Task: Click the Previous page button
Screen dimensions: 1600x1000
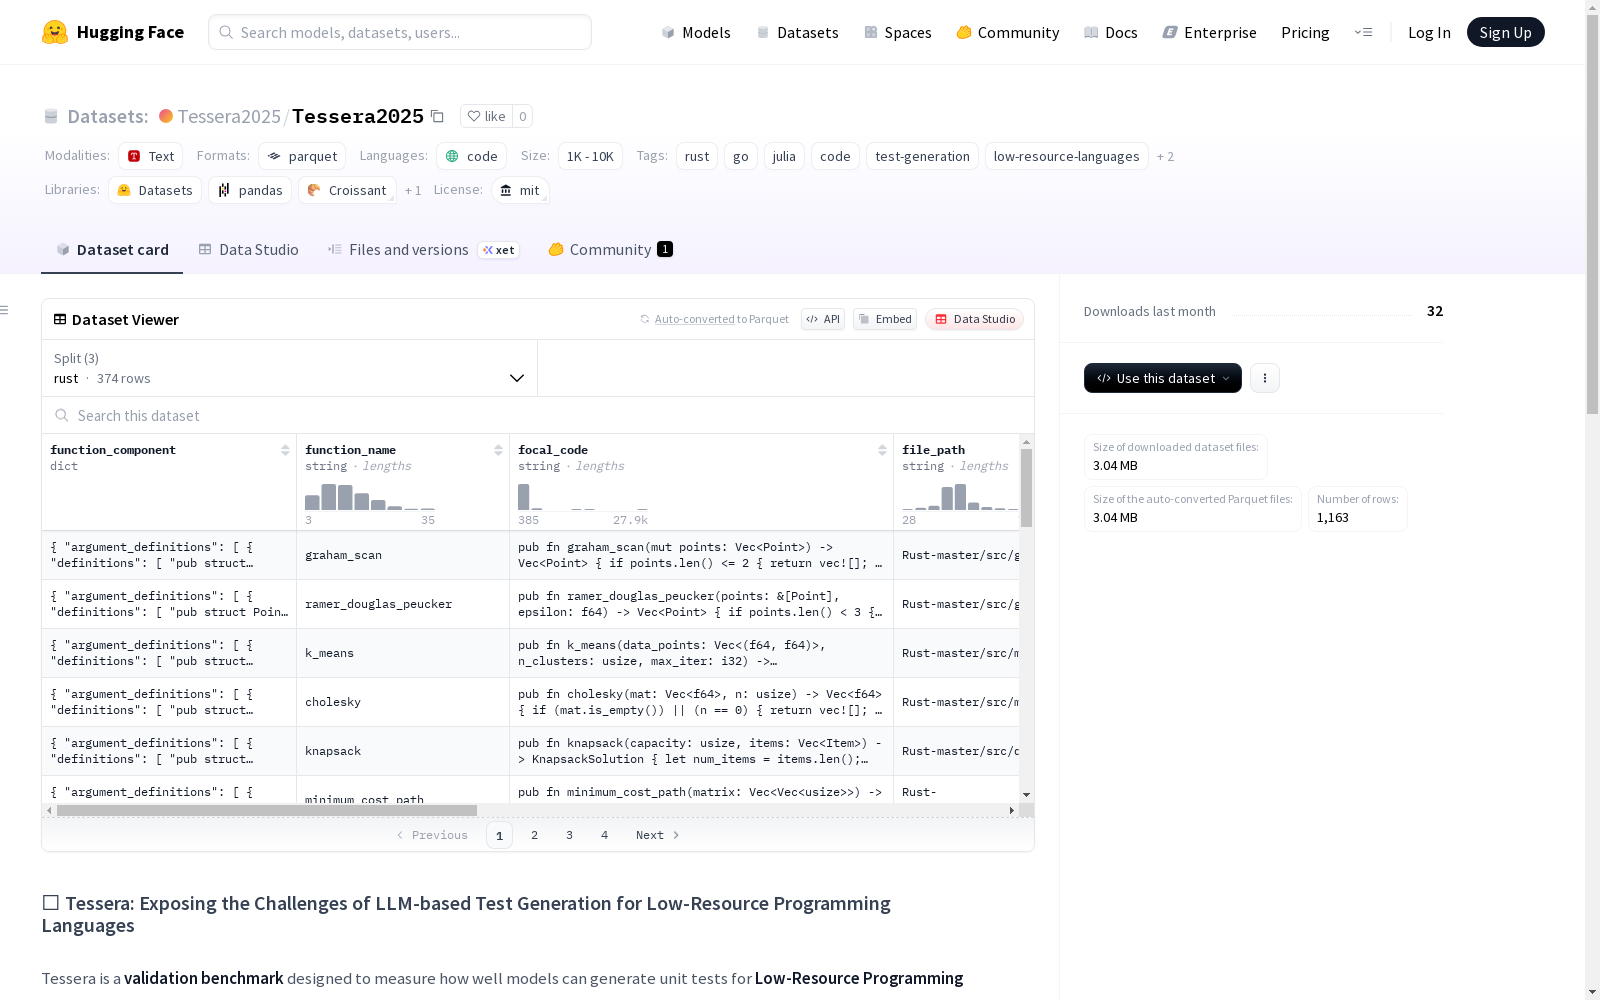Action: (x=432, y=835)
